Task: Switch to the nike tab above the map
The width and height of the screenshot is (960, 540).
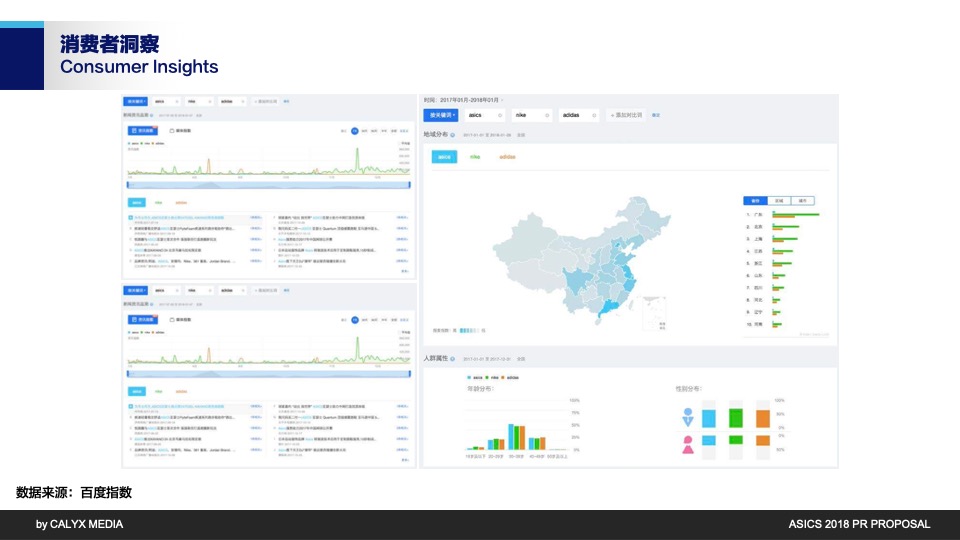Action: (475, 157)
